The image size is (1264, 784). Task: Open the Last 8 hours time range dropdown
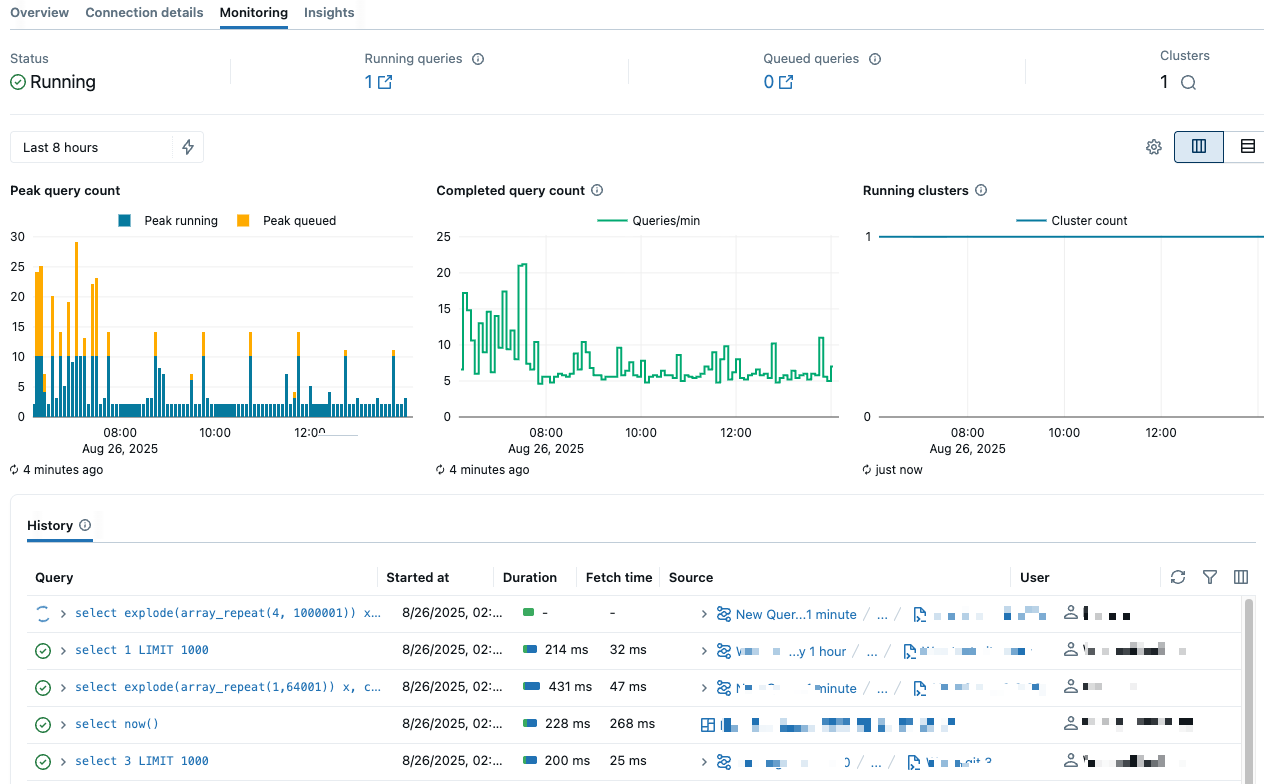click(x=92, y=147)
